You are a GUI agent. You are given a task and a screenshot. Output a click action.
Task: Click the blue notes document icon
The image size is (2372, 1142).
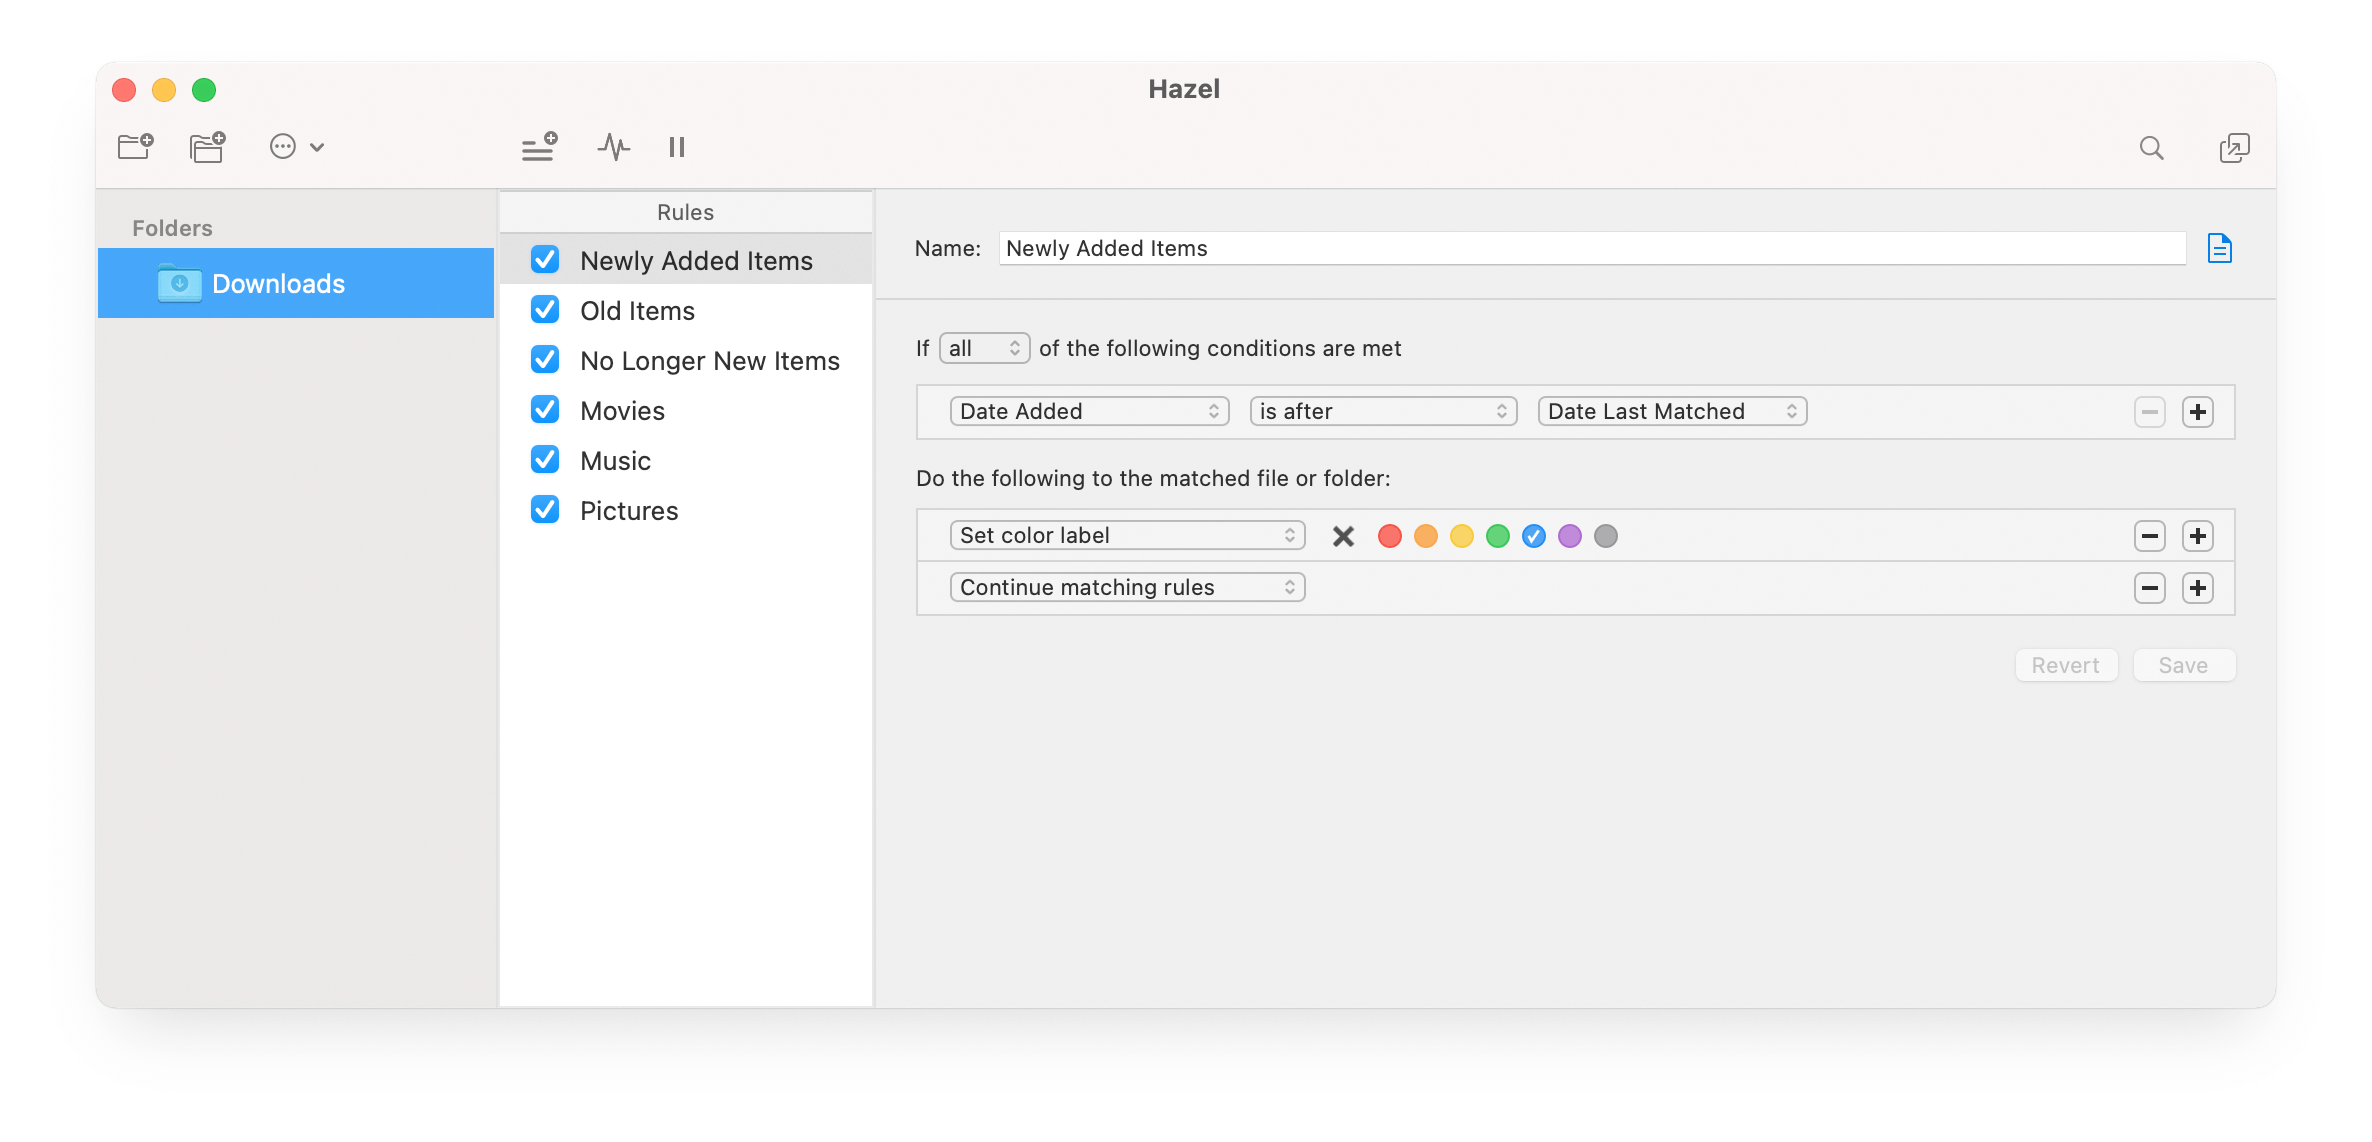(x=2219, y=248)
